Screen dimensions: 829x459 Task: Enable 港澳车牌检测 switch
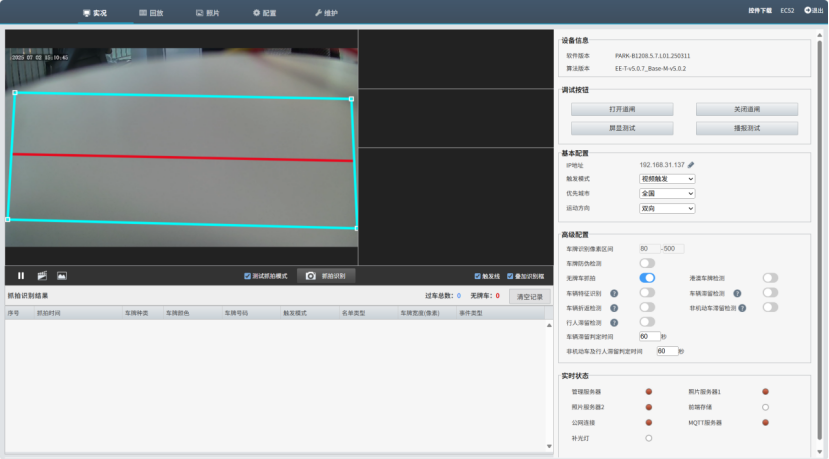tap(770, 278)
